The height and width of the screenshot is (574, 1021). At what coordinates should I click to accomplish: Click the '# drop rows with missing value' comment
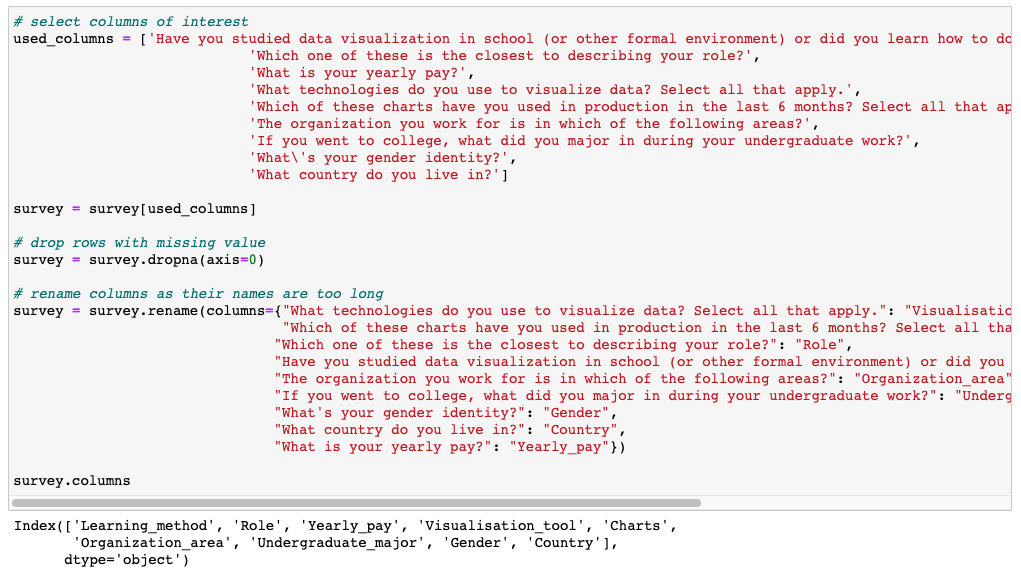[140, 243]
